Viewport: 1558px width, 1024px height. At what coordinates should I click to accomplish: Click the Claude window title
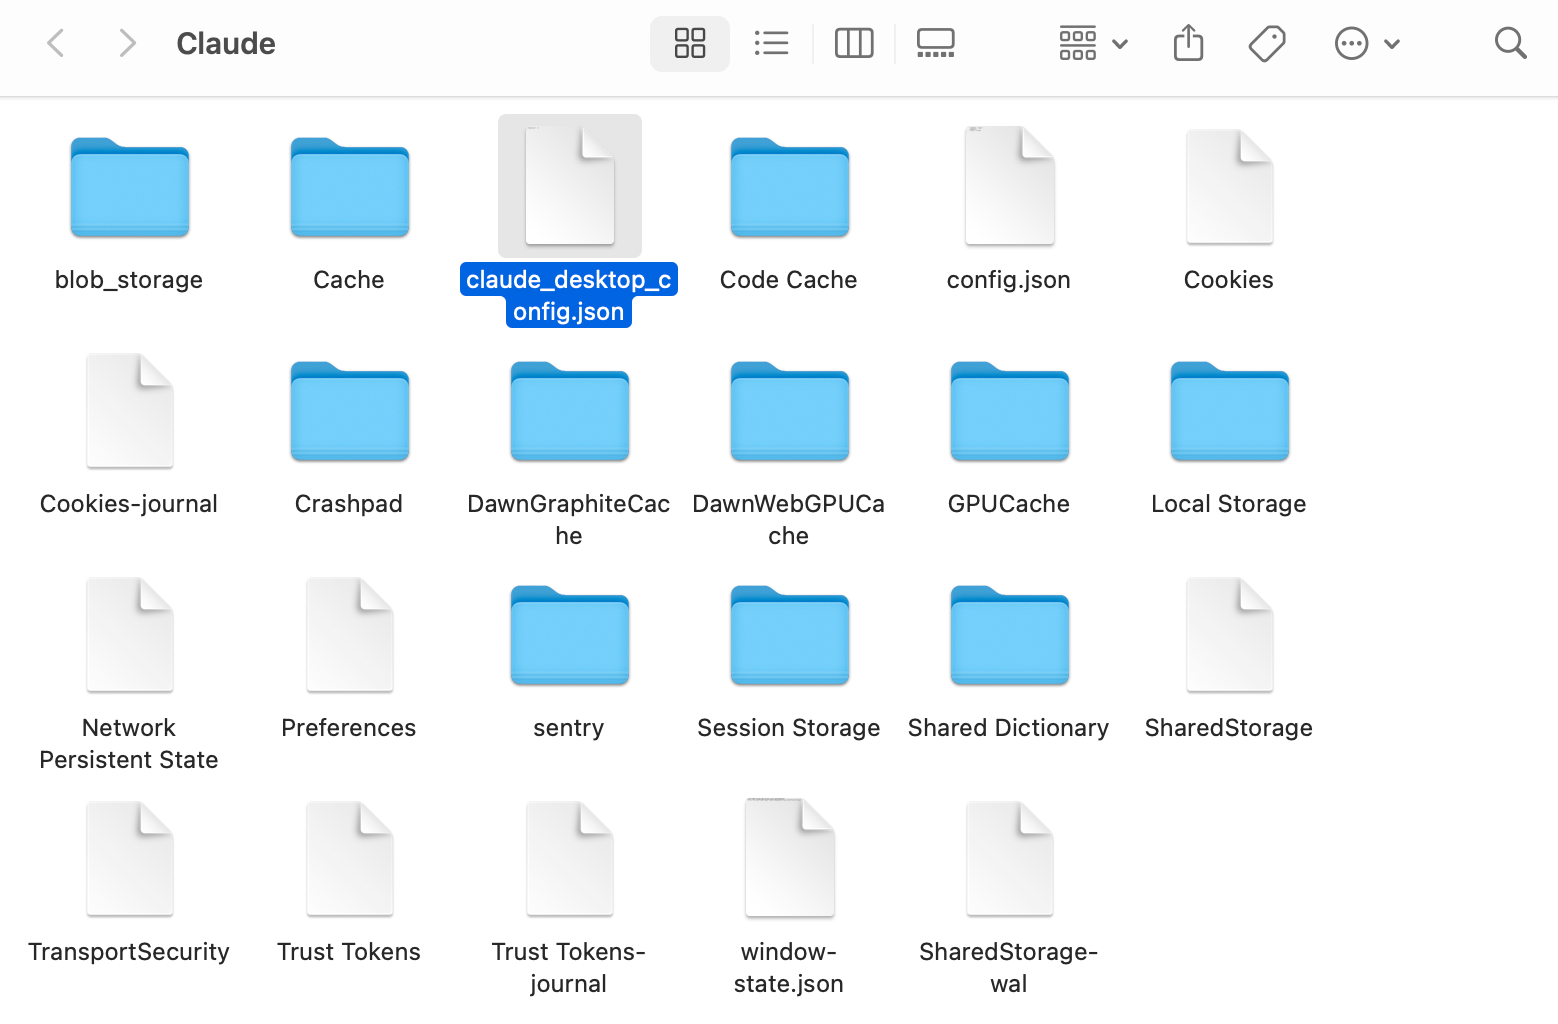click(226, 43)
